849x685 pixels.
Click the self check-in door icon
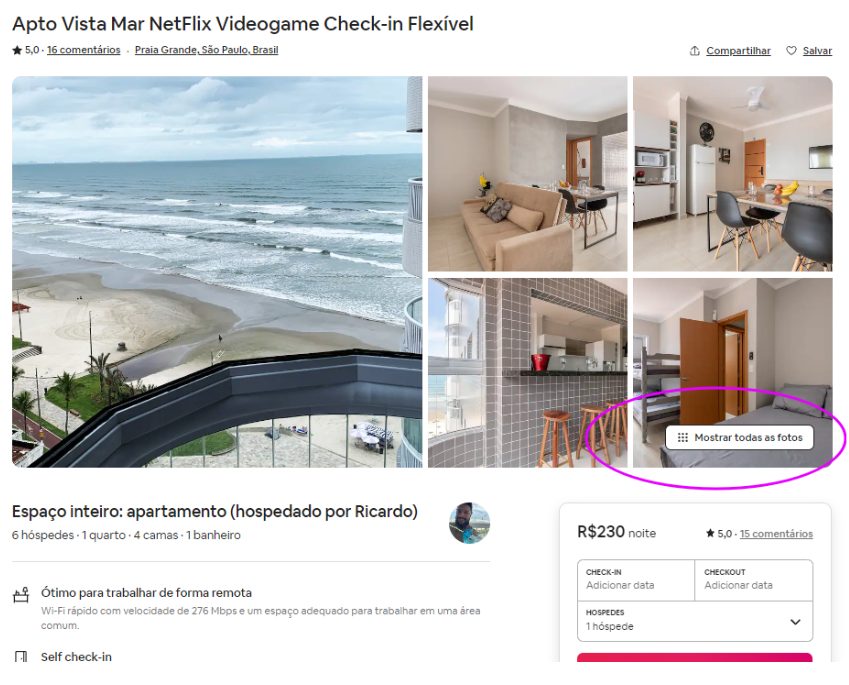click(x=21, y=657)
